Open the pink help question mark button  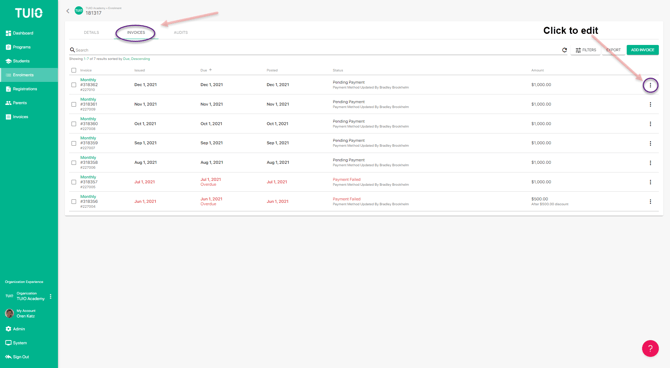(x=650, y=348)
